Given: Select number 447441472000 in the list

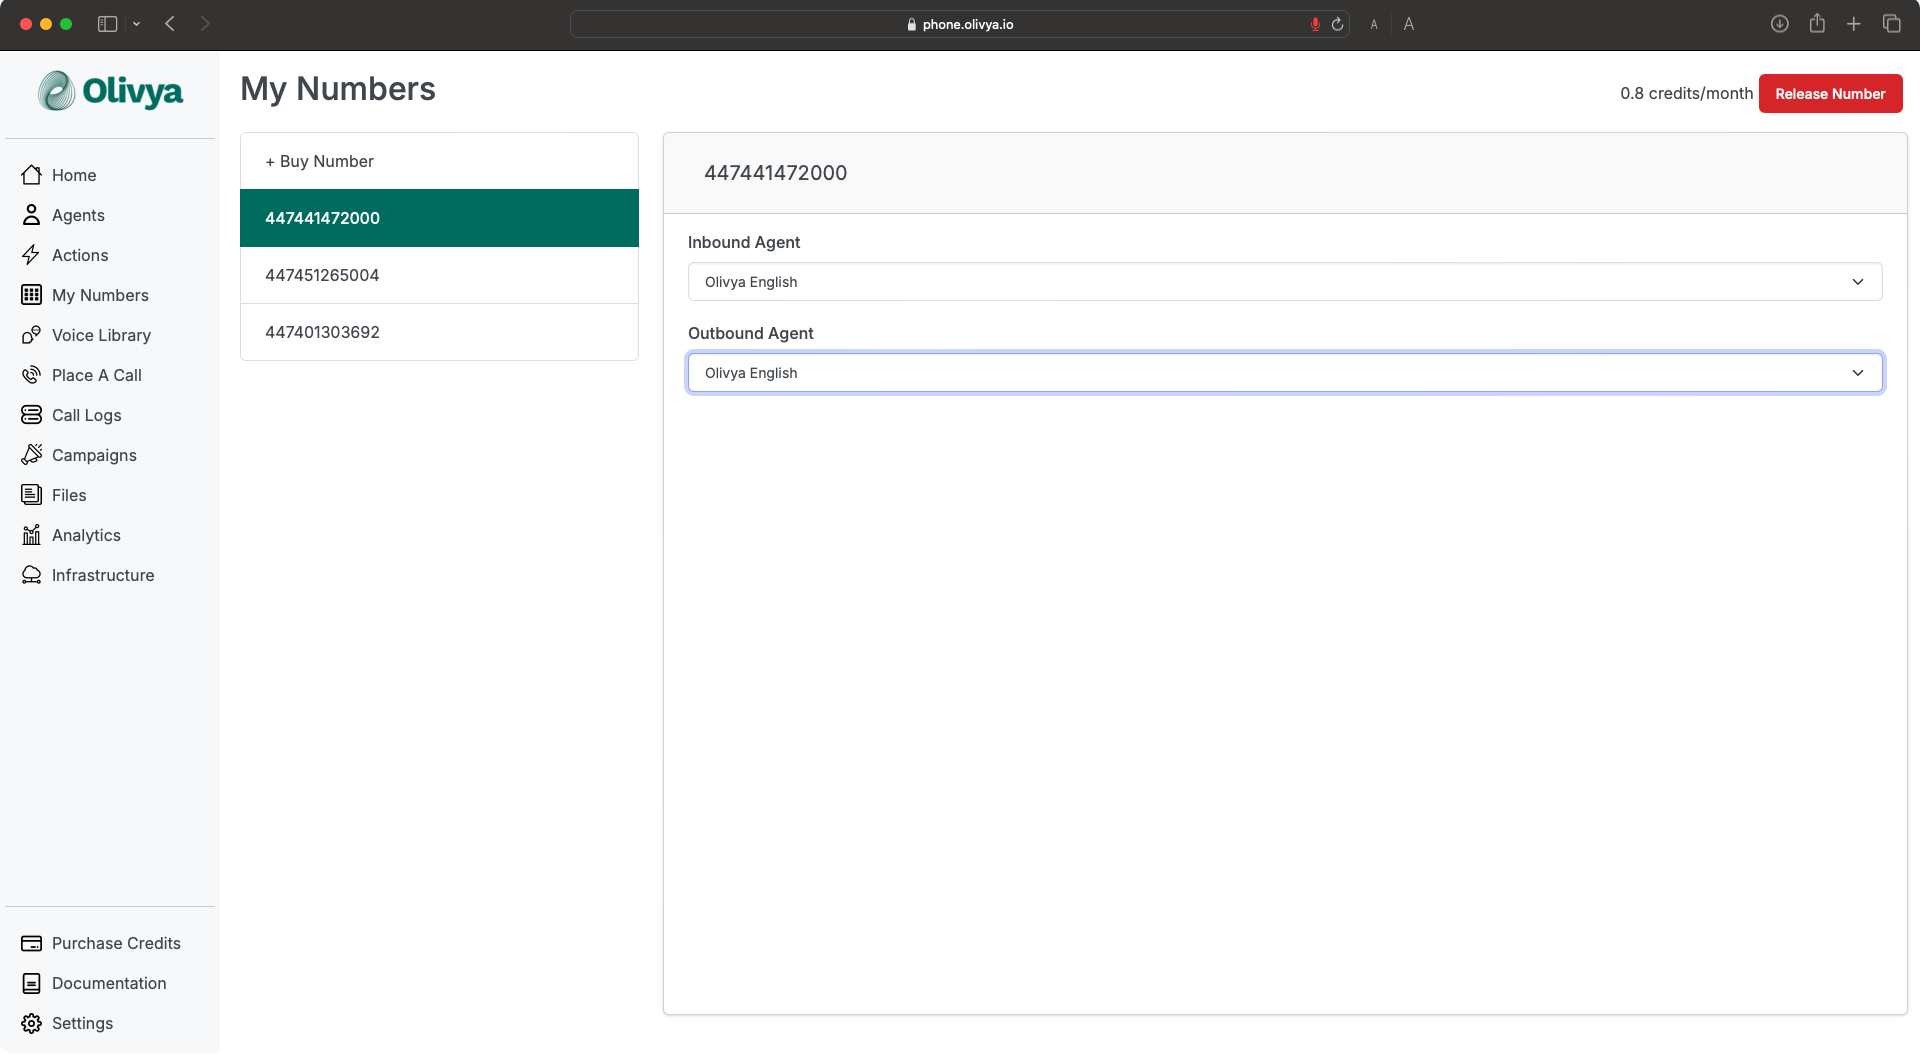Looking at the screenshot, I should pos(439,218).
